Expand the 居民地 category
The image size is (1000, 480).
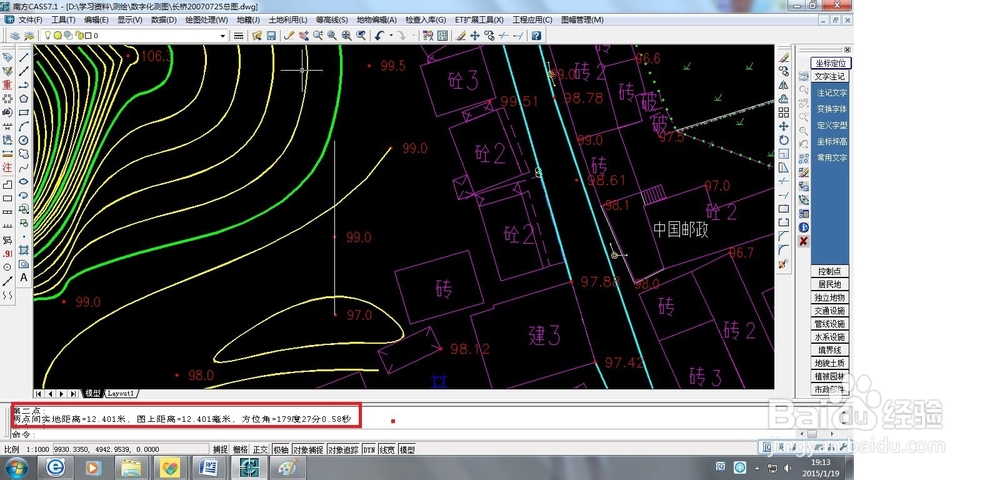coord(830,284)
